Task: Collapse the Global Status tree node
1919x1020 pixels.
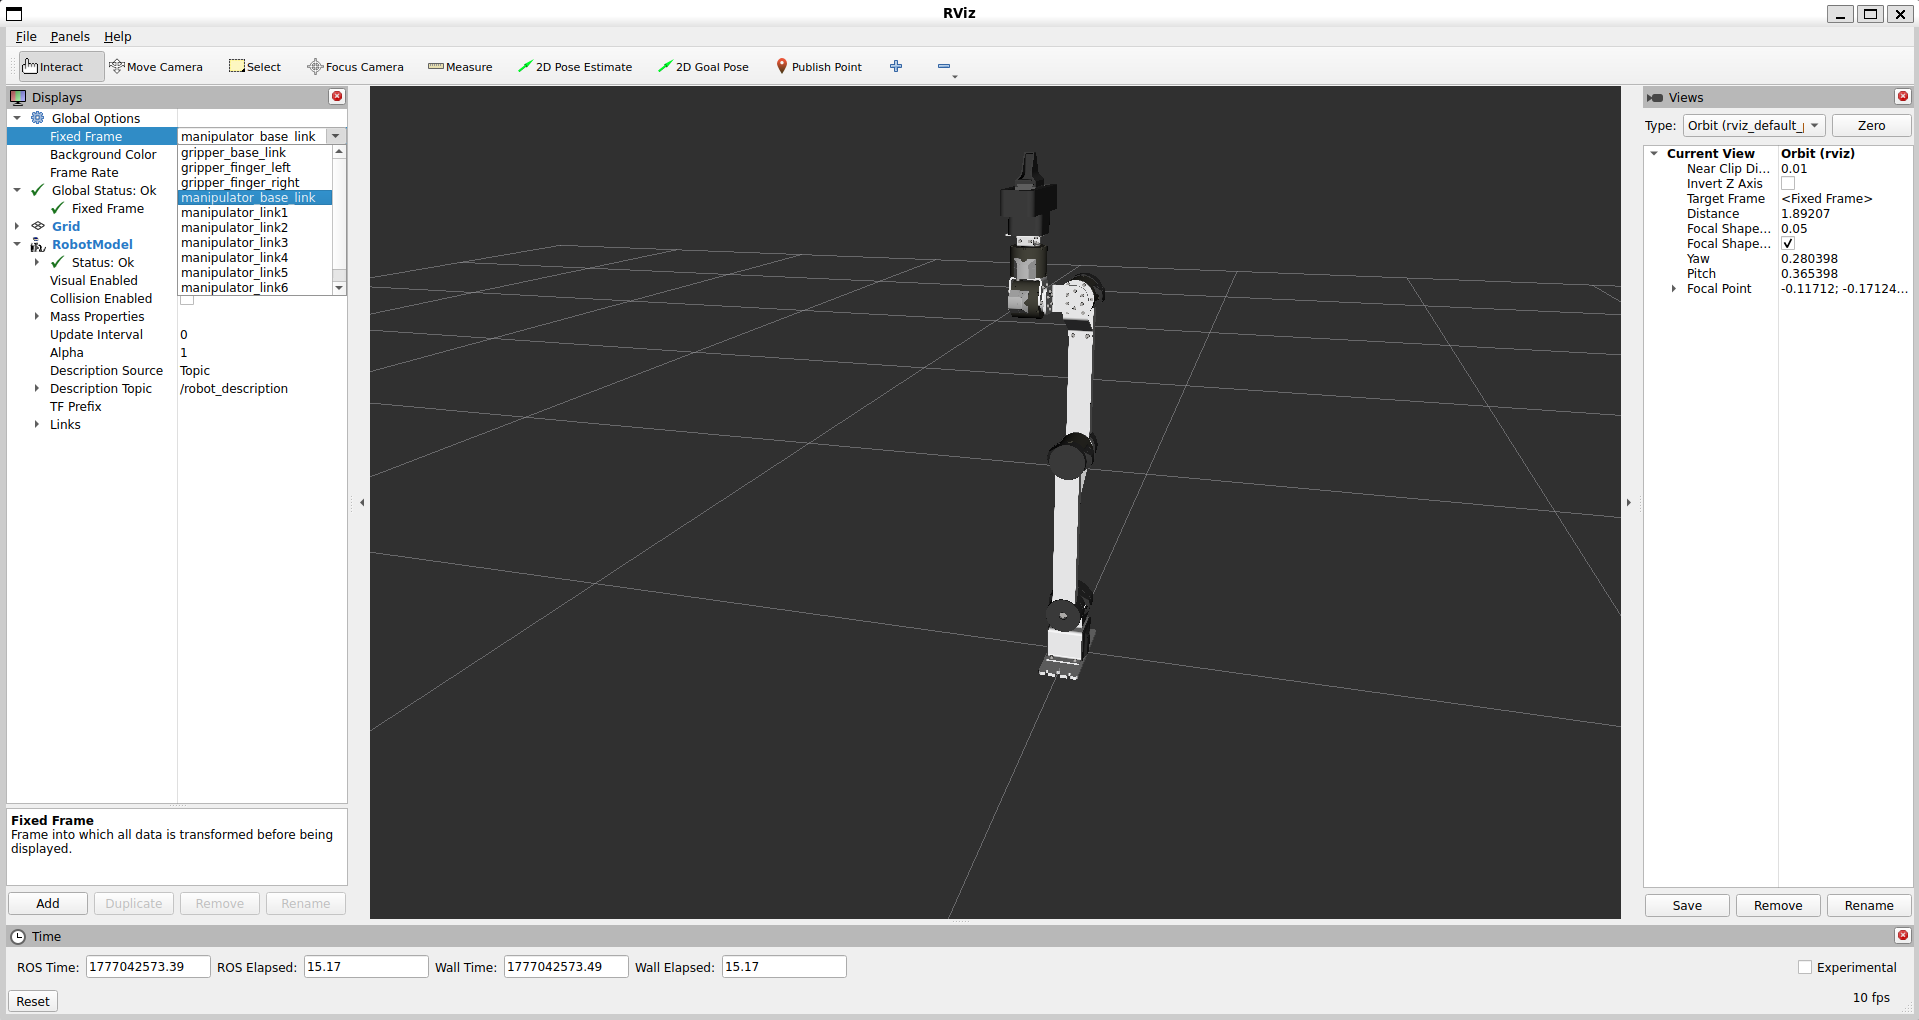Action: tap(17, 190)
